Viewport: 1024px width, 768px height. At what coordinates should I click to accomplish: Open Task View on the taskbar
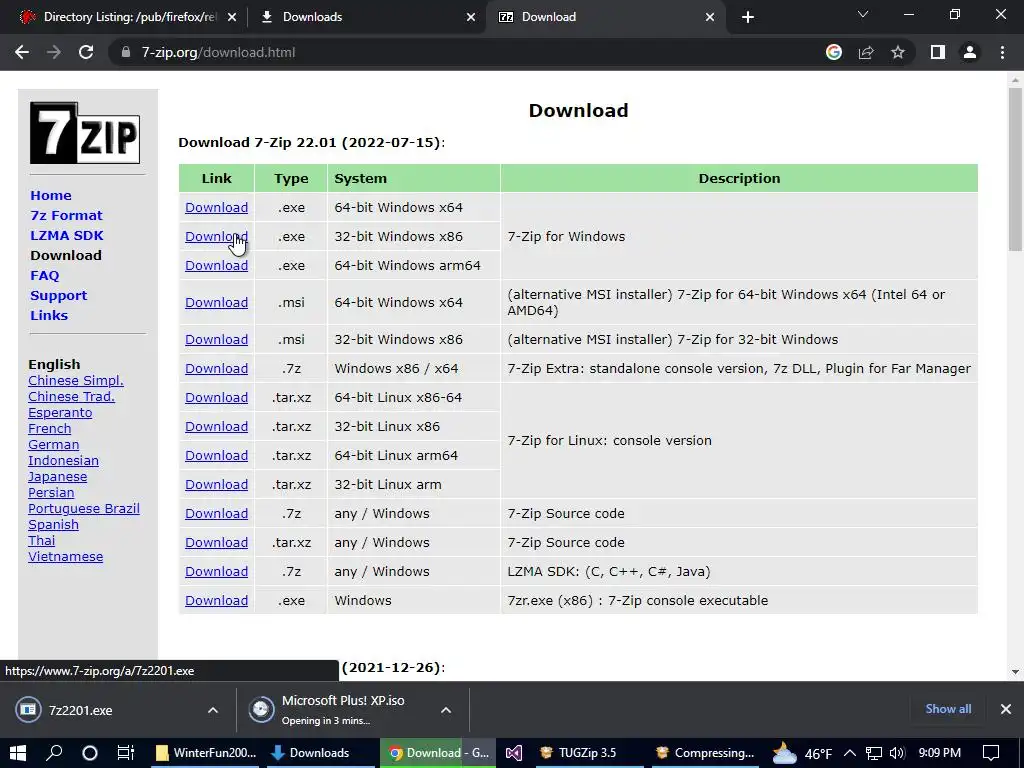pyautogui.click(x=125, y=753)
